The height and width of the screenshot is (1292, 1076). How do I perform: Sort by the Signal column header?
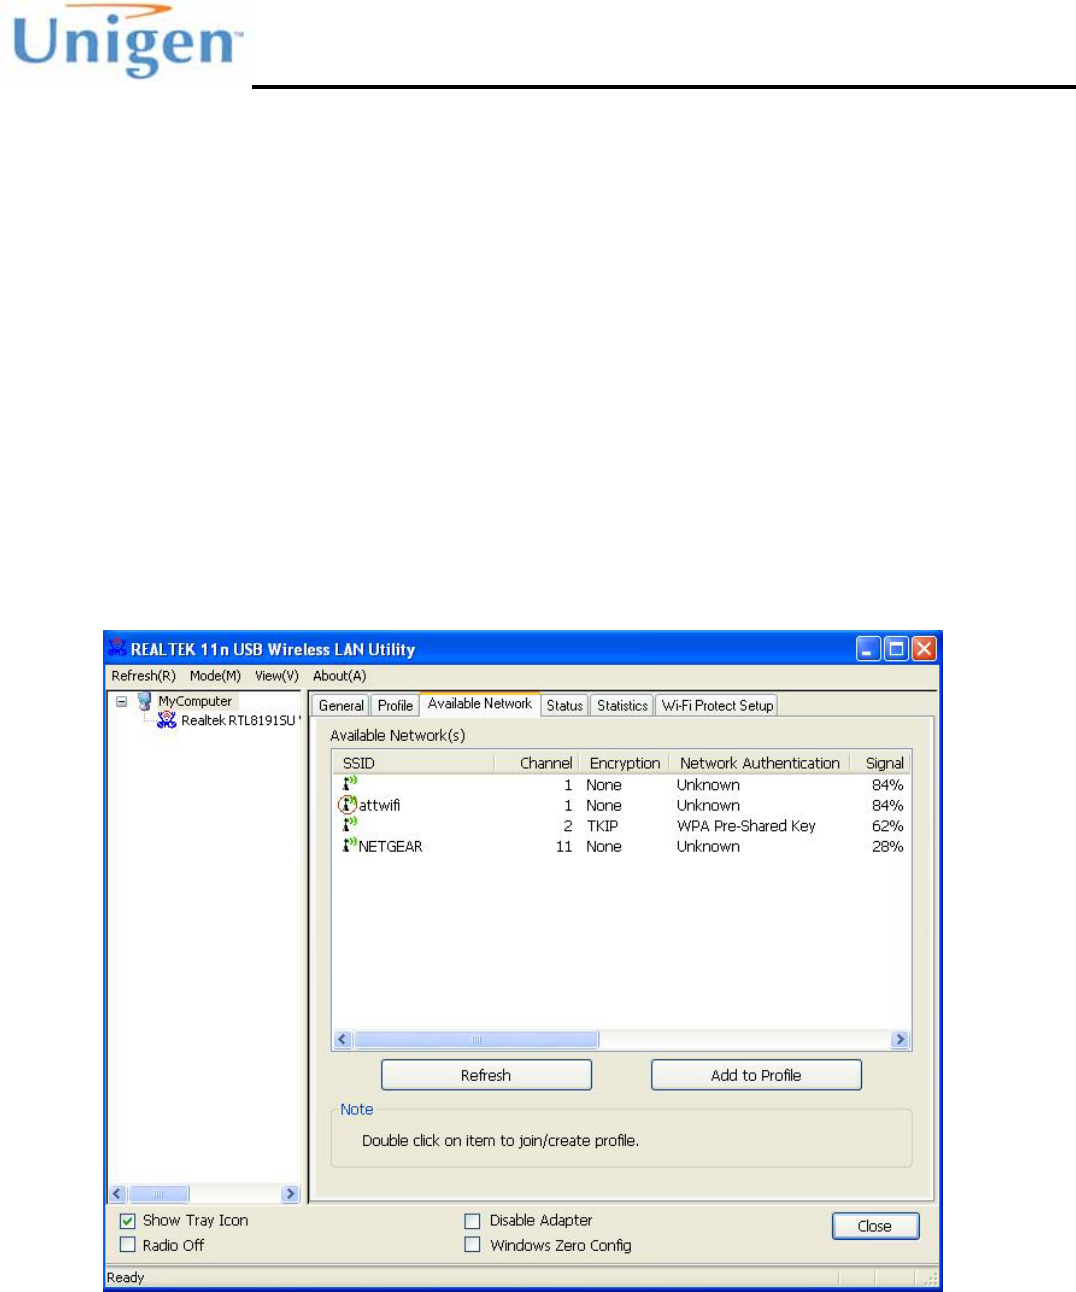(881, 763)
